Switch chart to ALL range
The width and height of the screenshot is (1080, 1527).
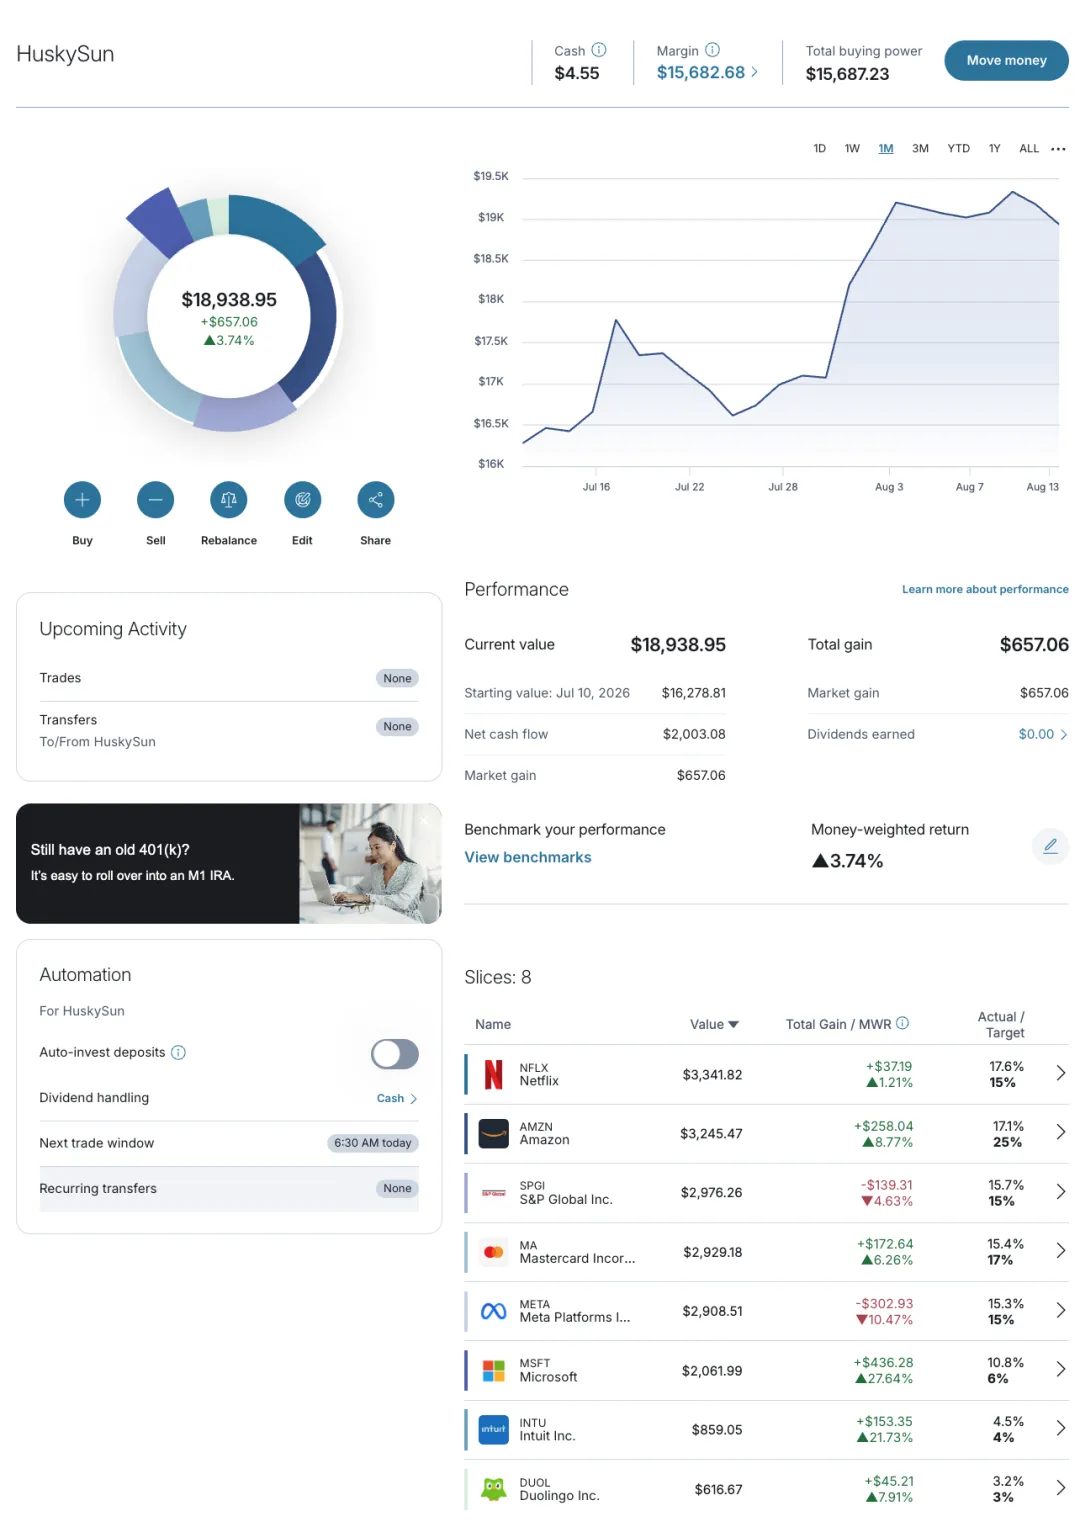(1029, 149)
